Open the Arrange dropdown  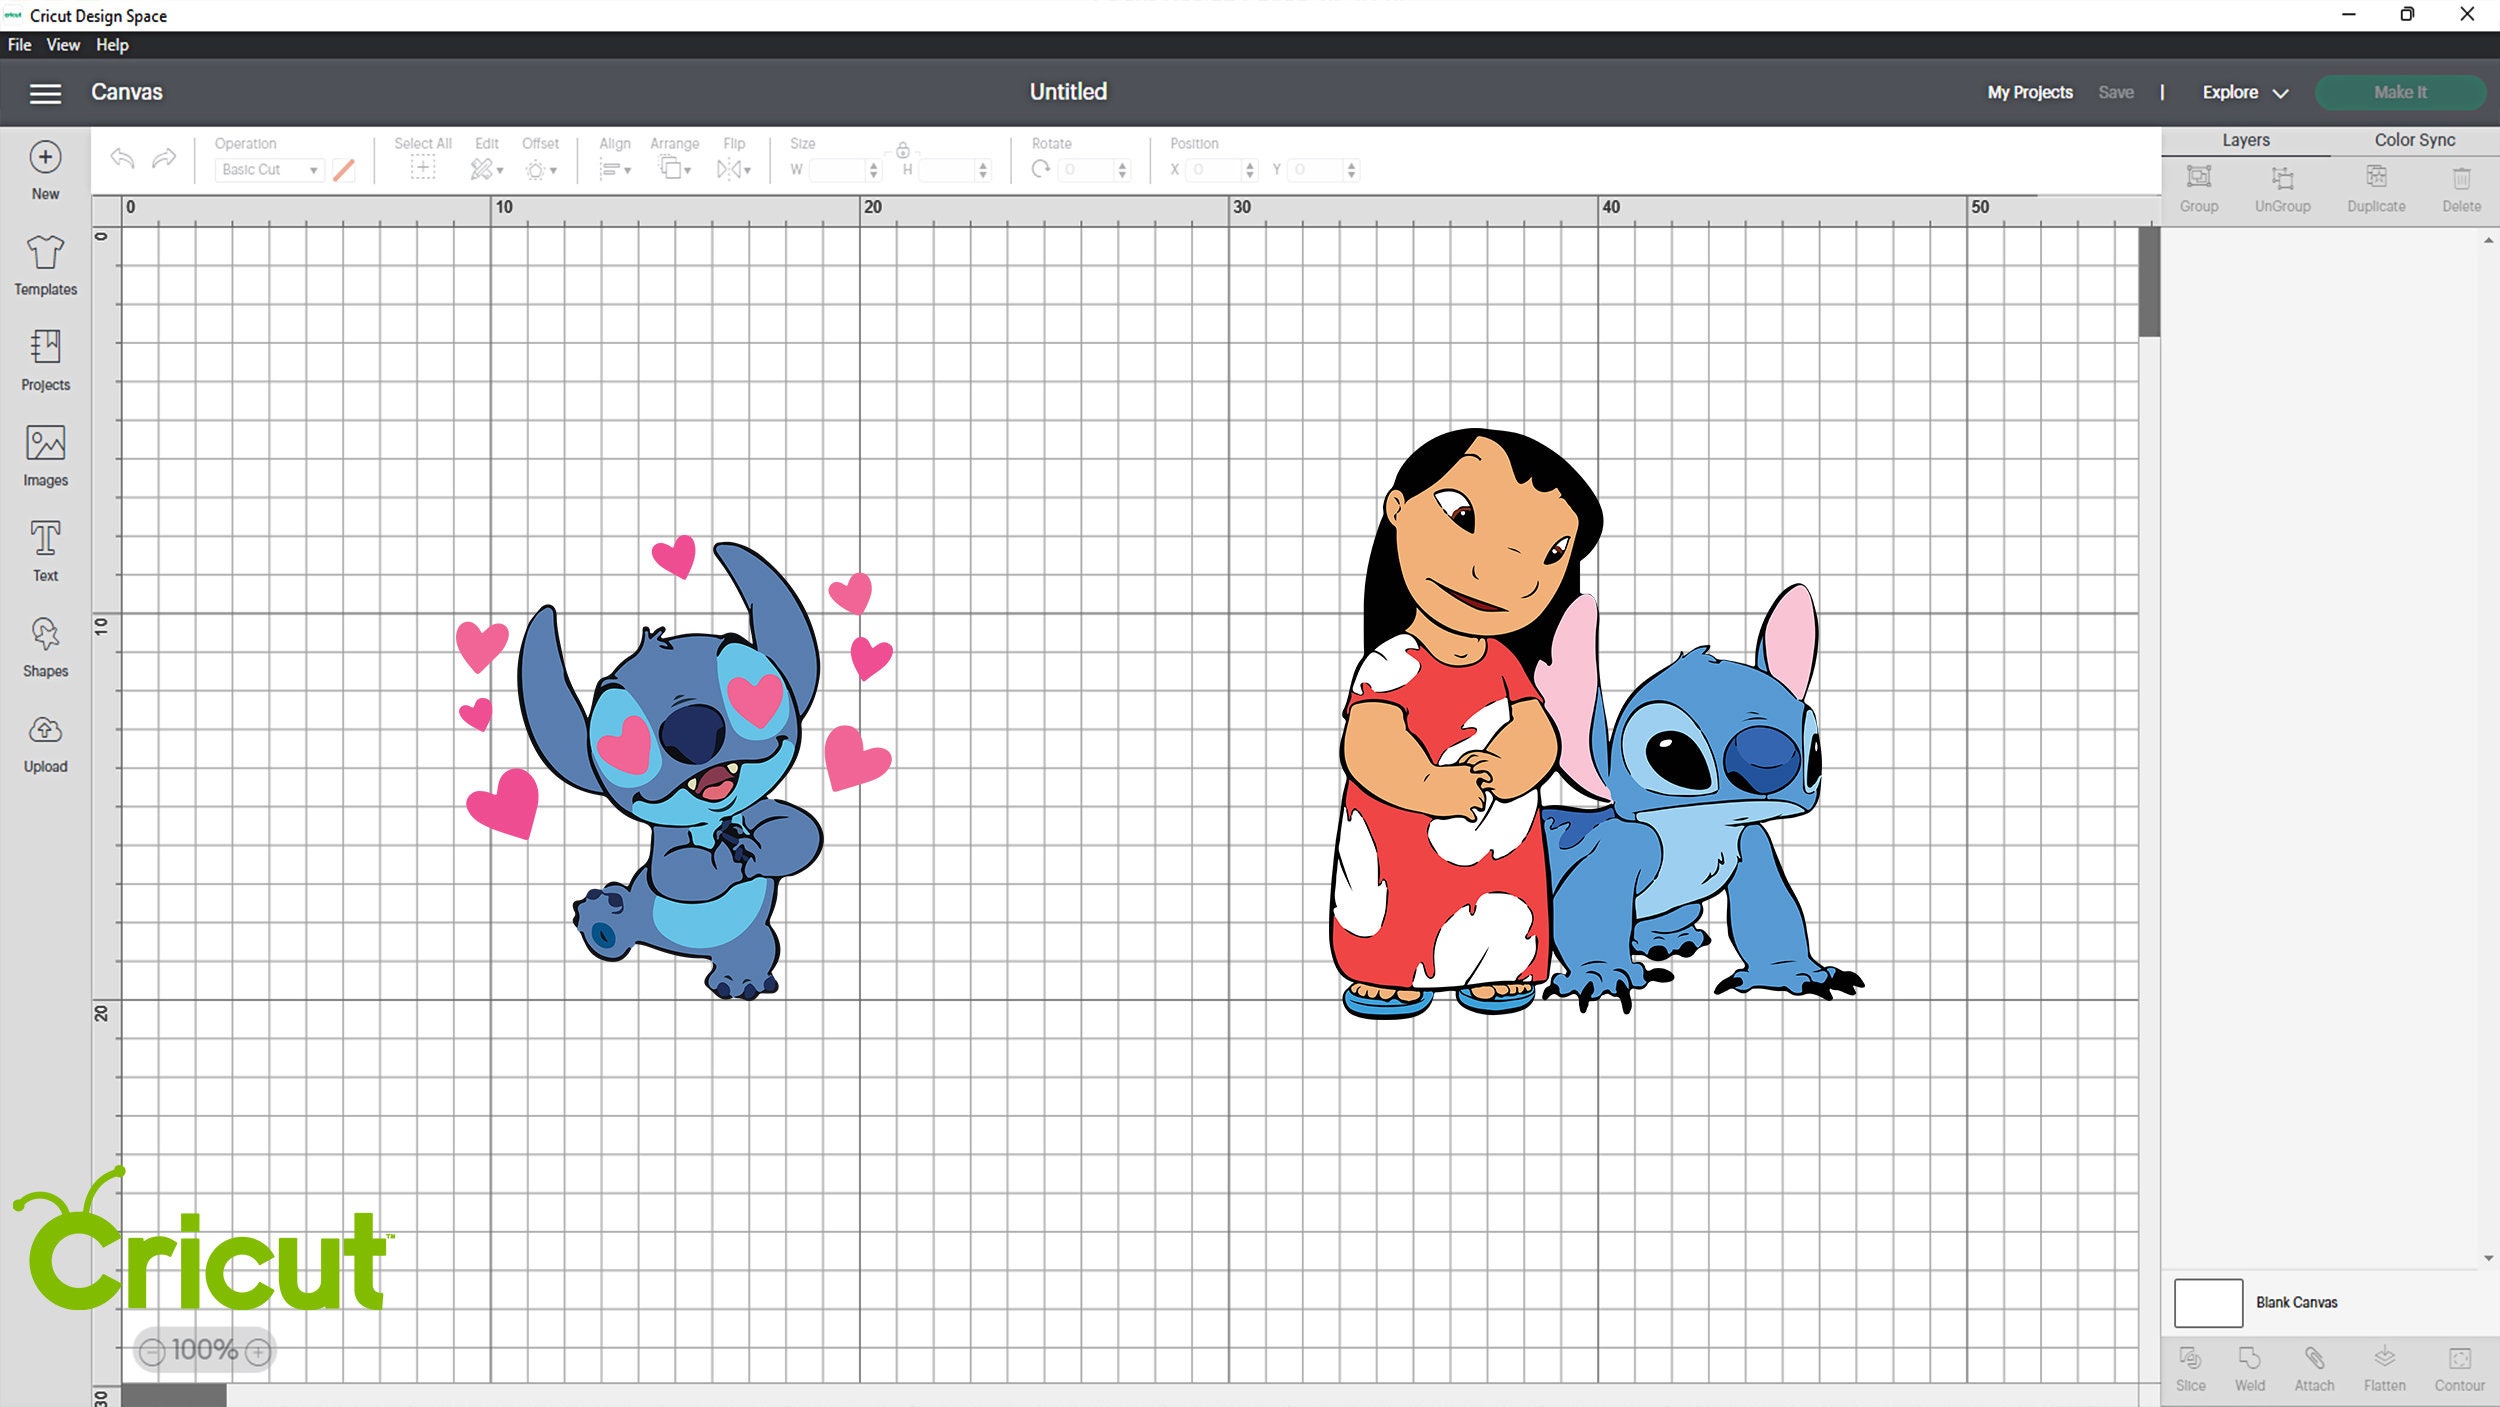point(675,168)
